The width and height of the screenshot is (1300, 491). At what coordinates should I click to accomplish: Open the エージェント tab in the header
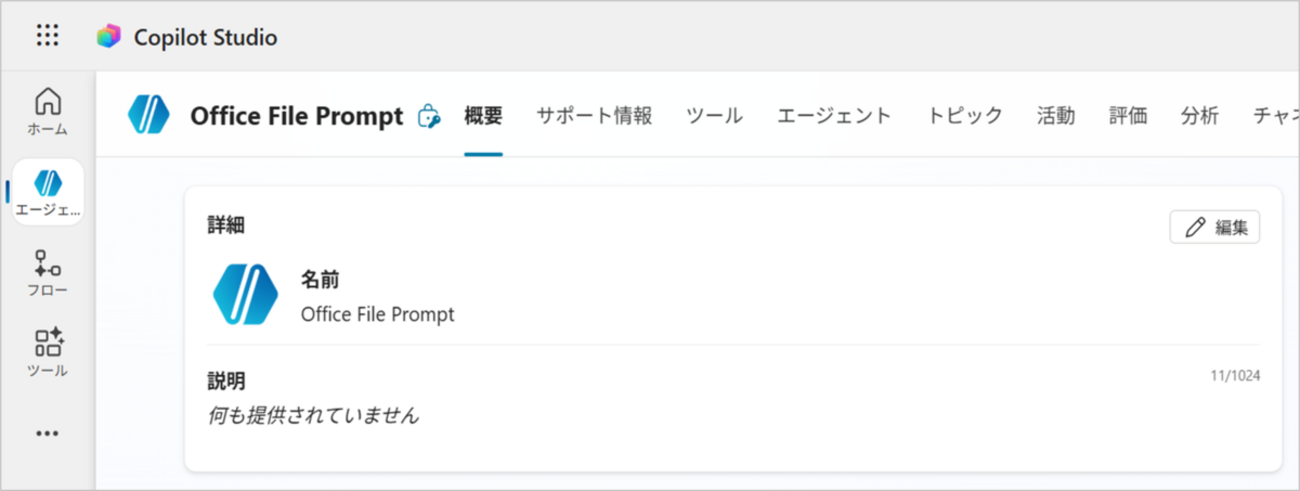pyautogui.click(x=834, y=116)
